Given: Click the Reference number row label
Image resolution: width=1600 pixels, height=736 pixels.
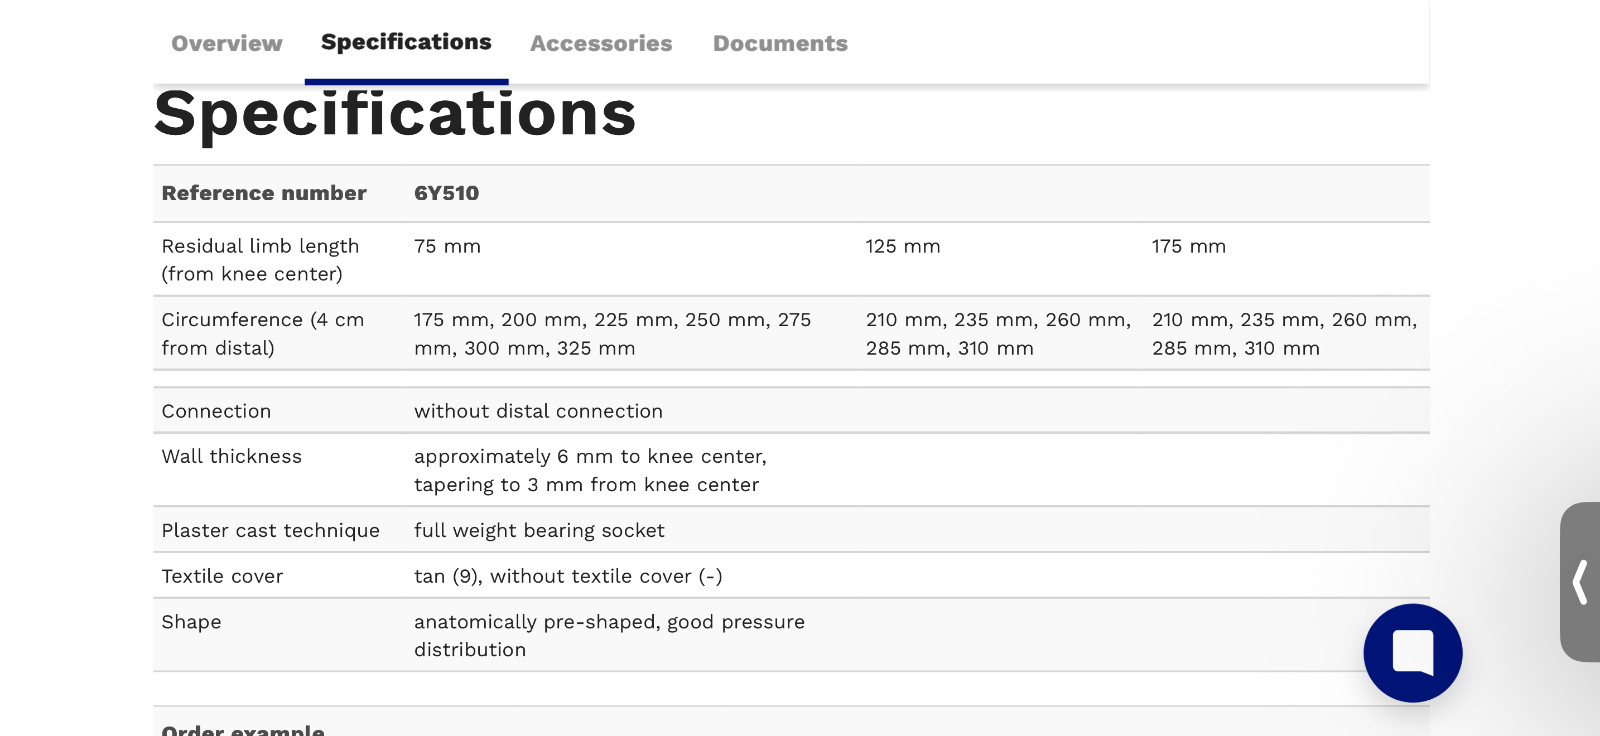Looking at the screenshot, I should click(x=264, y=193).
